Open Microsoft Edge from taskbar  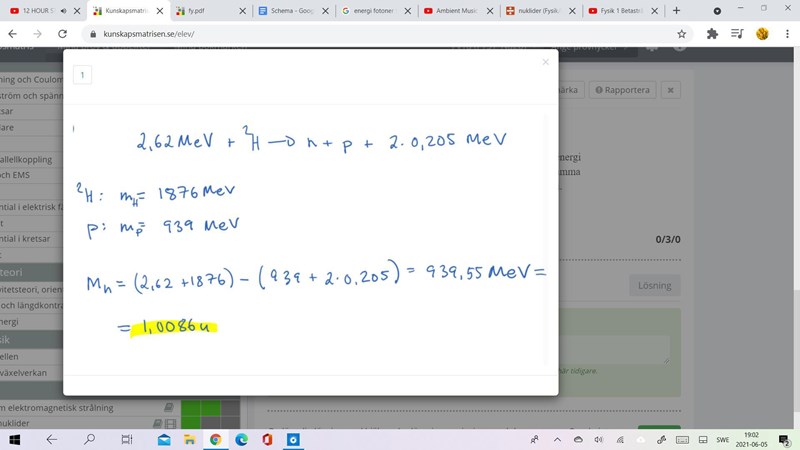[241, 439]
